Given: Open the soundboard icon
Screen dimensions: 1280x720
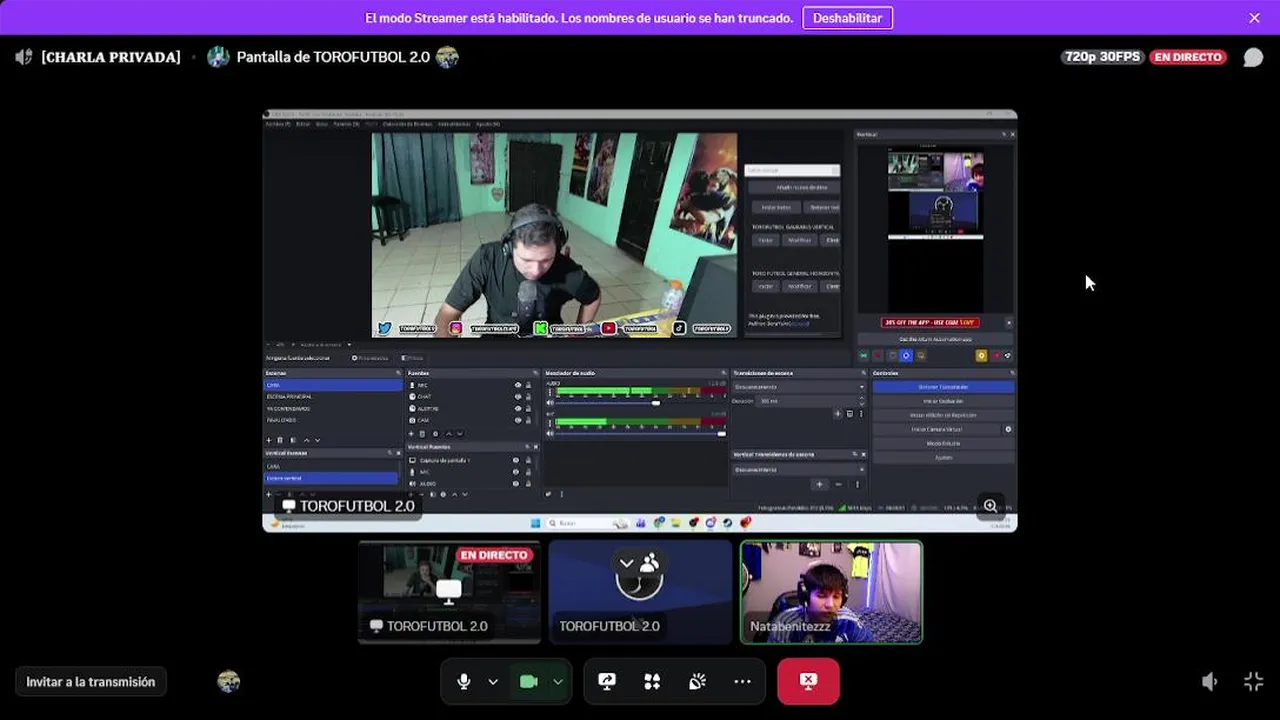Looking at the screenshot, I should 697,682.
